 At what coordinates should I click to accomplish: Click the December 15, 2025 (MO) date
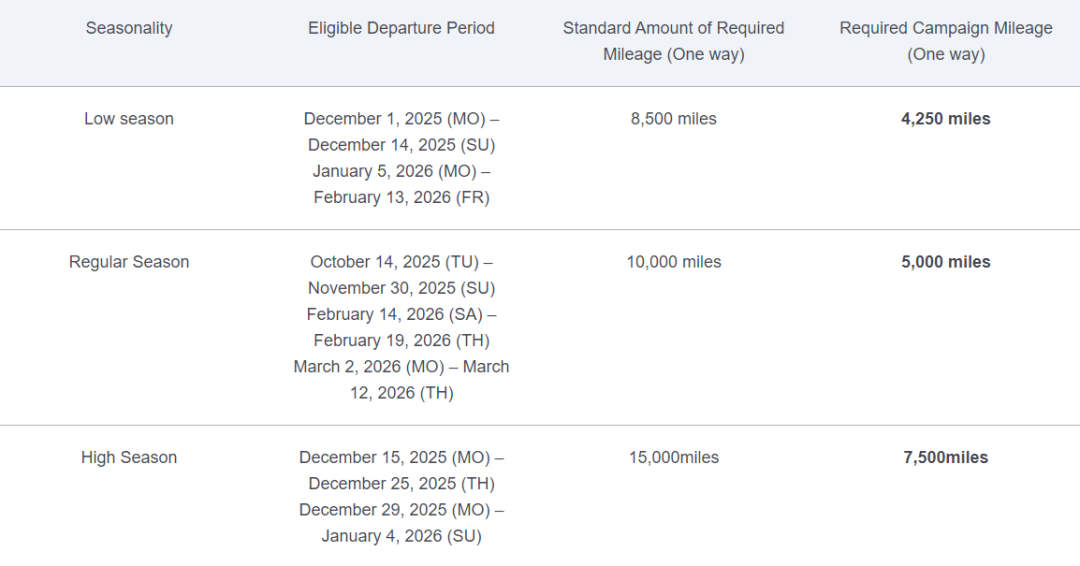click(394, 457)
